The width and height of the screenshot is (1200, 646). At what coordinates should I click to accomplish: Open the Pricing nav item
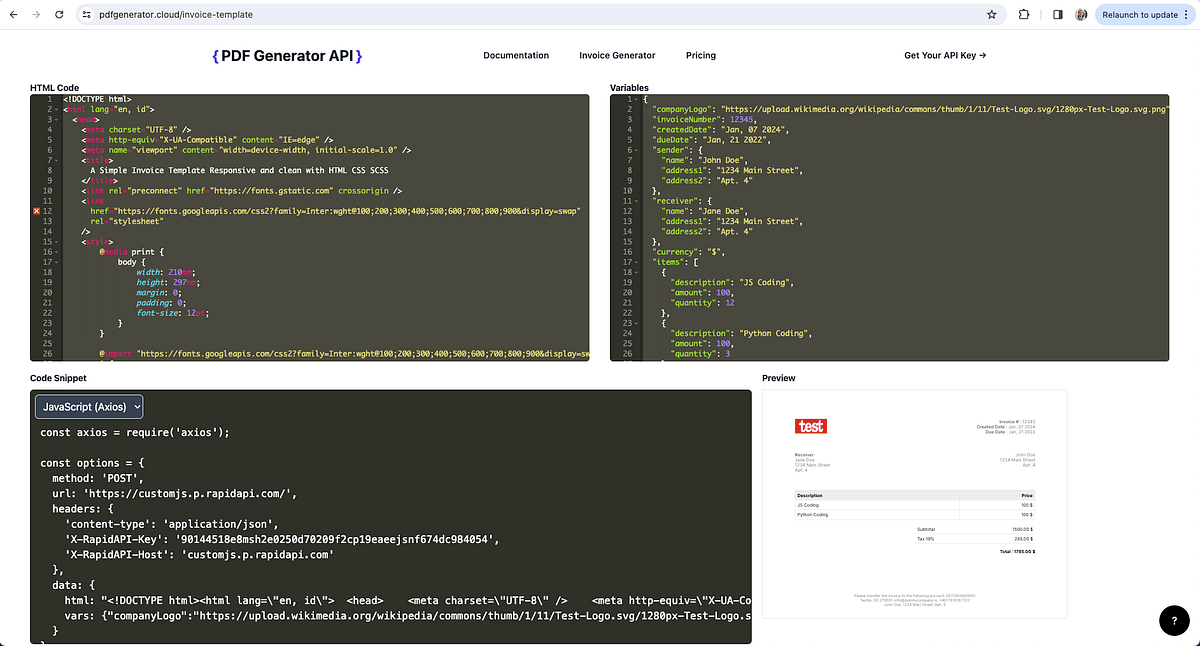pyautogui.click(x=701, y=55)
